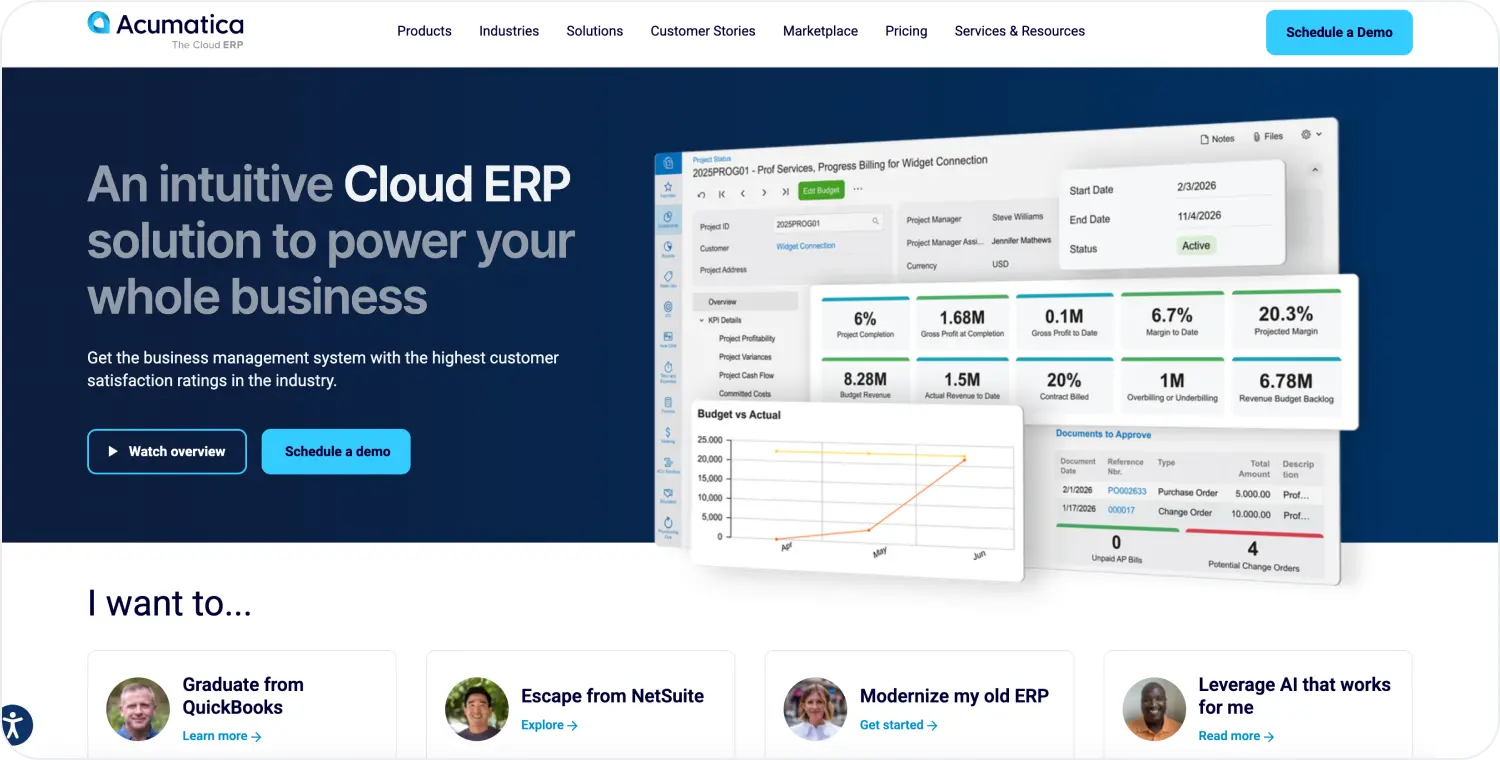Click the undo arrow in project toolbar
The width and height of the screenshot is (1500, 760).
point(701,194)
